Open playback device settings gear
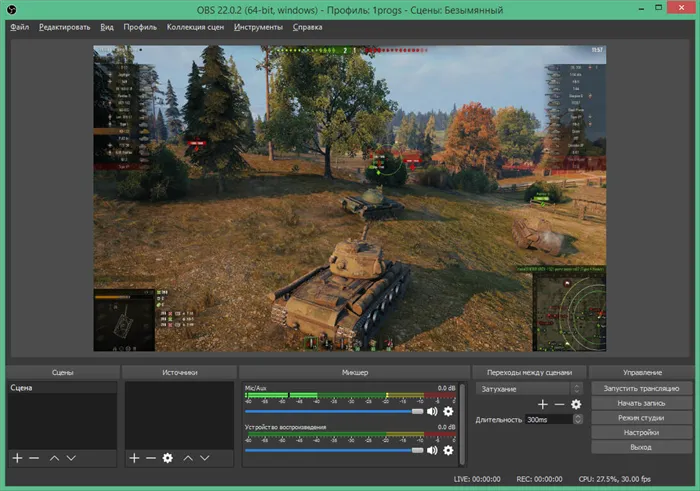700x491 pixels. click(448, 450)
